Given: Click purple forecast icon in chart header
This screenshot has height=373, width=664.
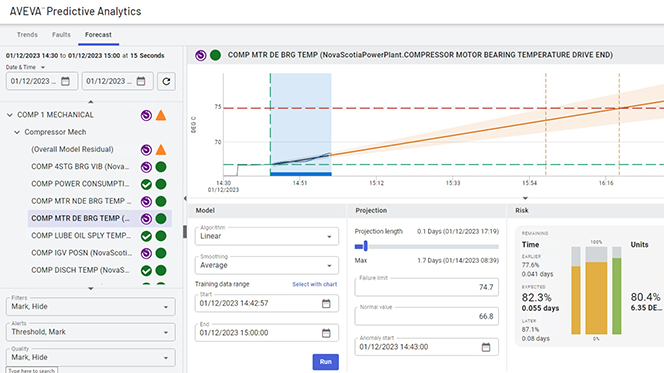Looking at the screenshot, I should (x=201, y=55).
